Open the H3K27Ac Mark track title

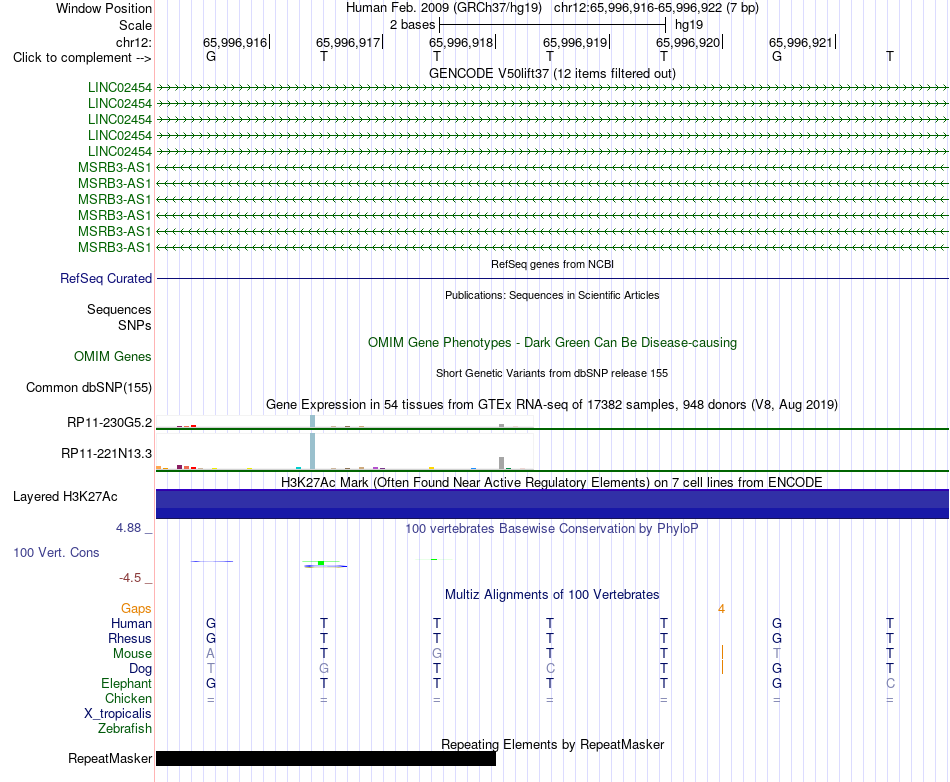552,483
